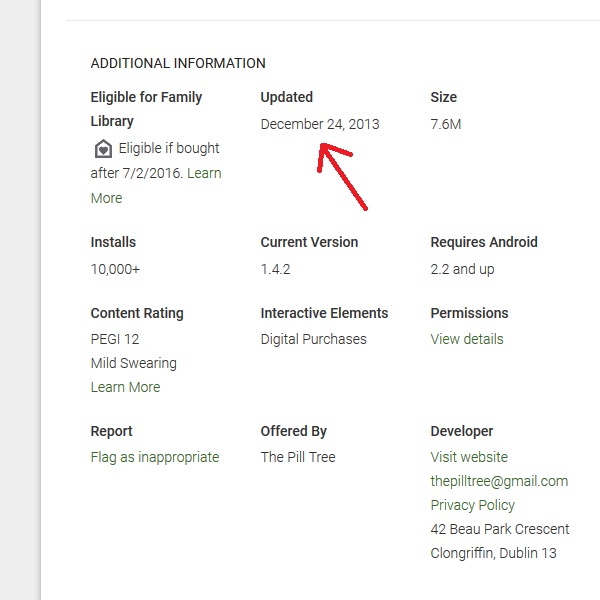
Task: Click the '2.2 and up' Android requirement
Action: point(462,269)
